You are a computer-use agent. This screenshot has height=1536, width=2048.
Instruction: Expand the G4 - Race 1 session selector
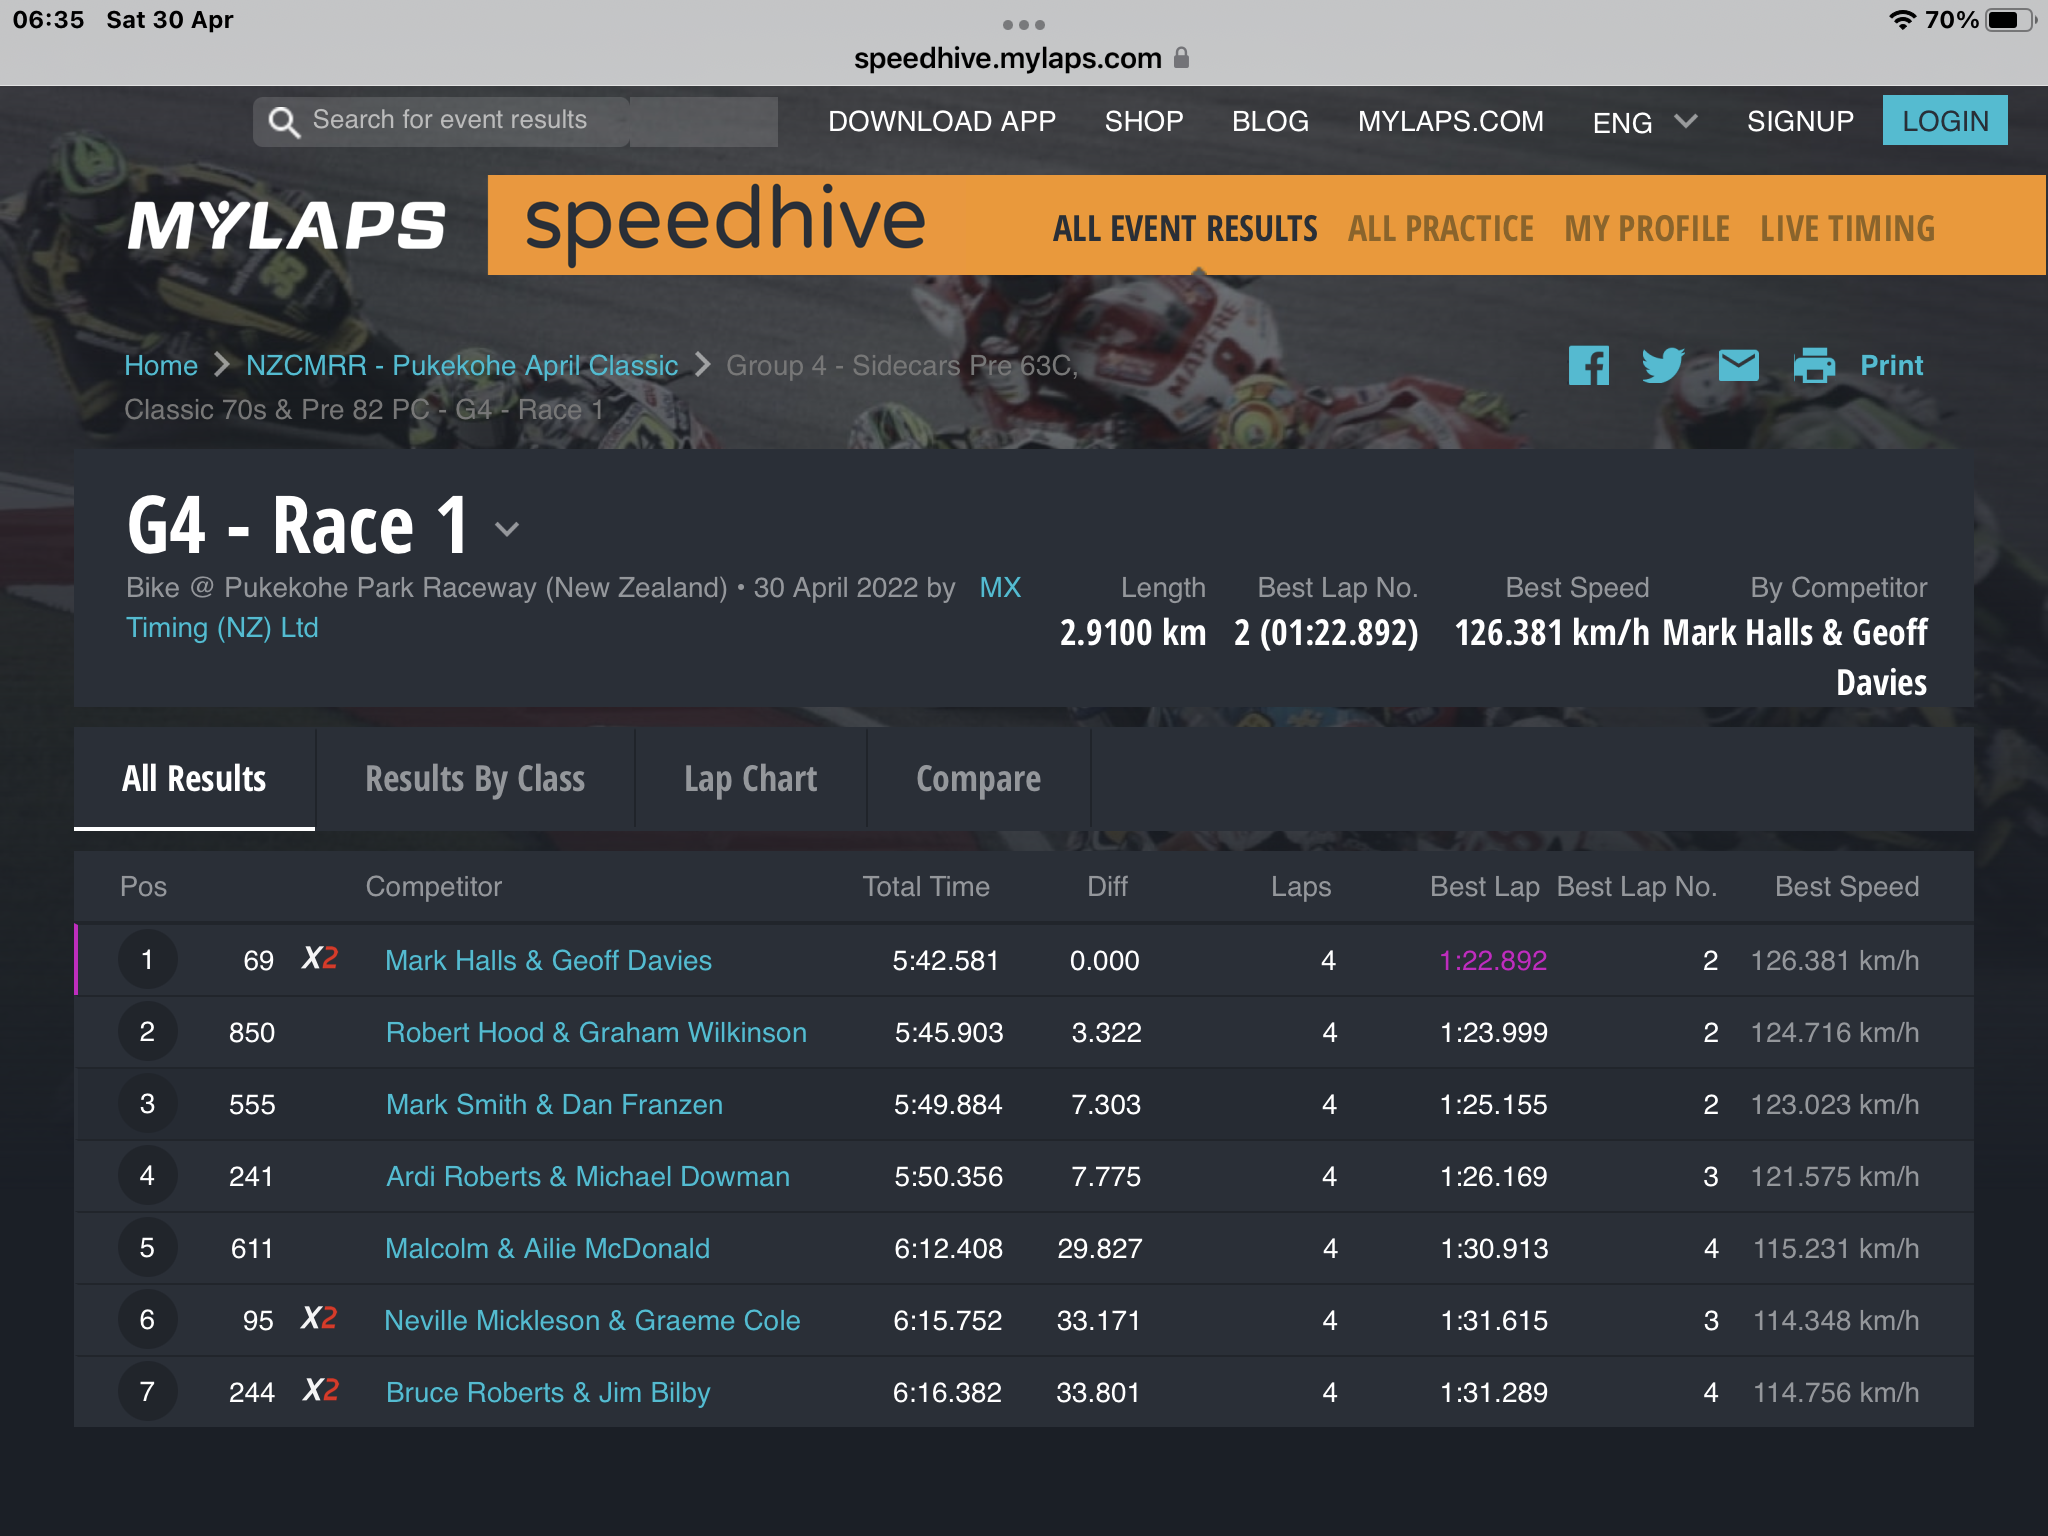pyautogui.click(x=507, y=529)
